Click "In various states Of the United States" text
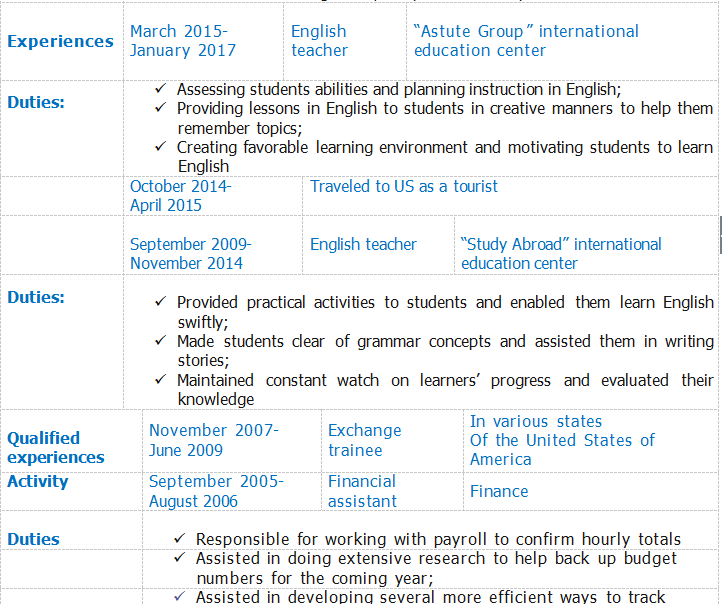This screenshot has width=722, height=604. pyautogui.click(x=562, y=440)
